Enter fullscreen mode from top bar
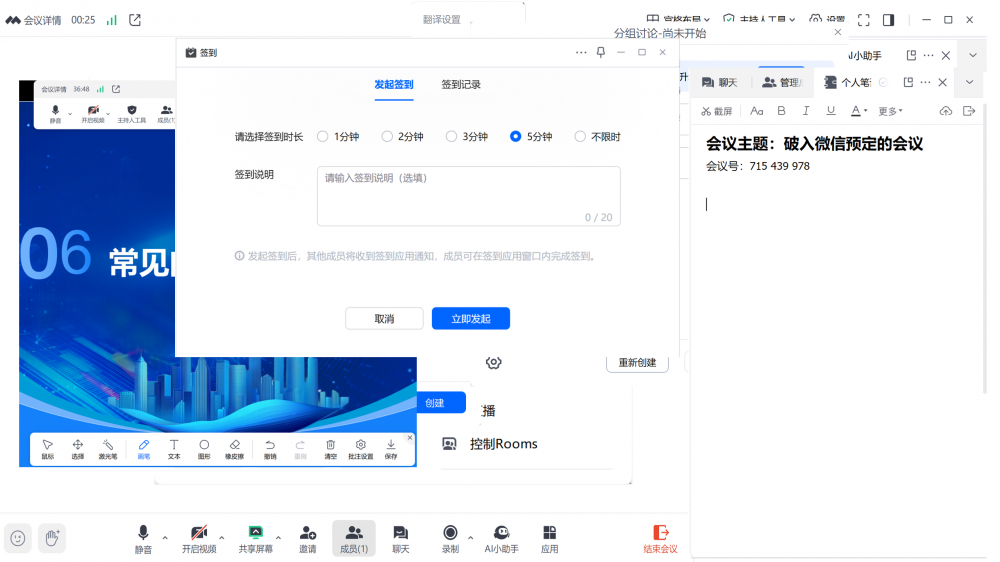 [864, 20]
